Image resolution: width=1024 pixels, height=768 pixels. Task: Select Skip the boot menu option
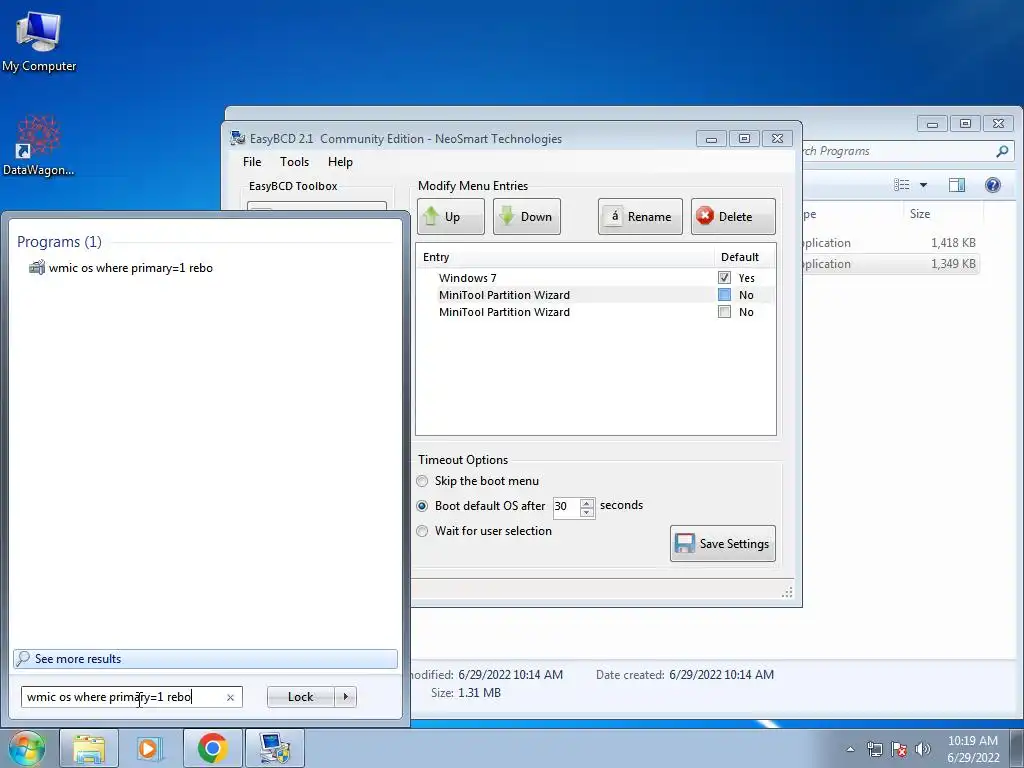423,481
